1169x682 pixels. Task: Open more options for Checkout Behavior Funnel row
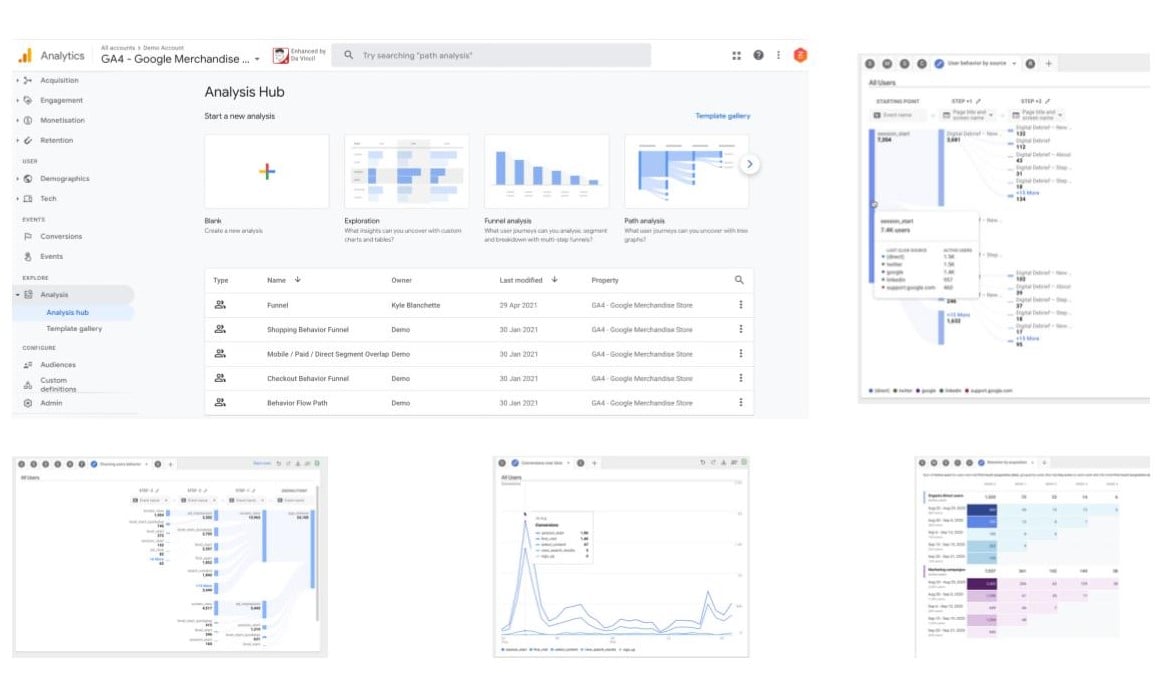click(x=740, y=379)
